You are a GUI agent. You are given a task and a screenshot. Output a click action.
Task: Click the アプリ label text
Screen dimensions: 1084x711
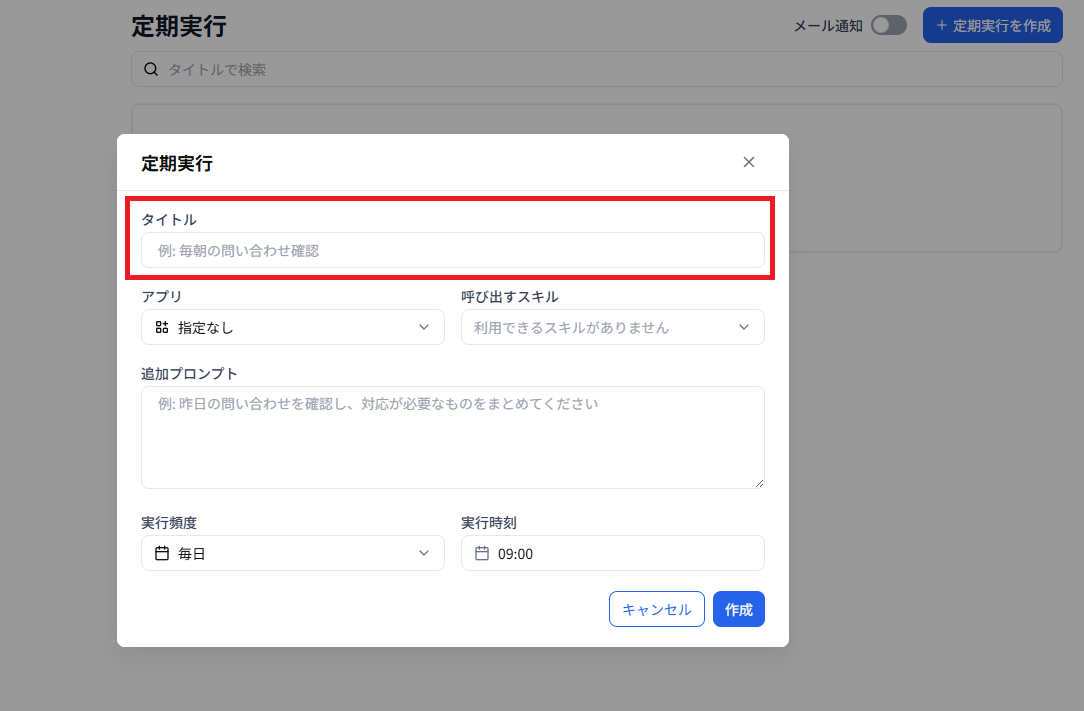pyautogui.click(x=162, y=297)
